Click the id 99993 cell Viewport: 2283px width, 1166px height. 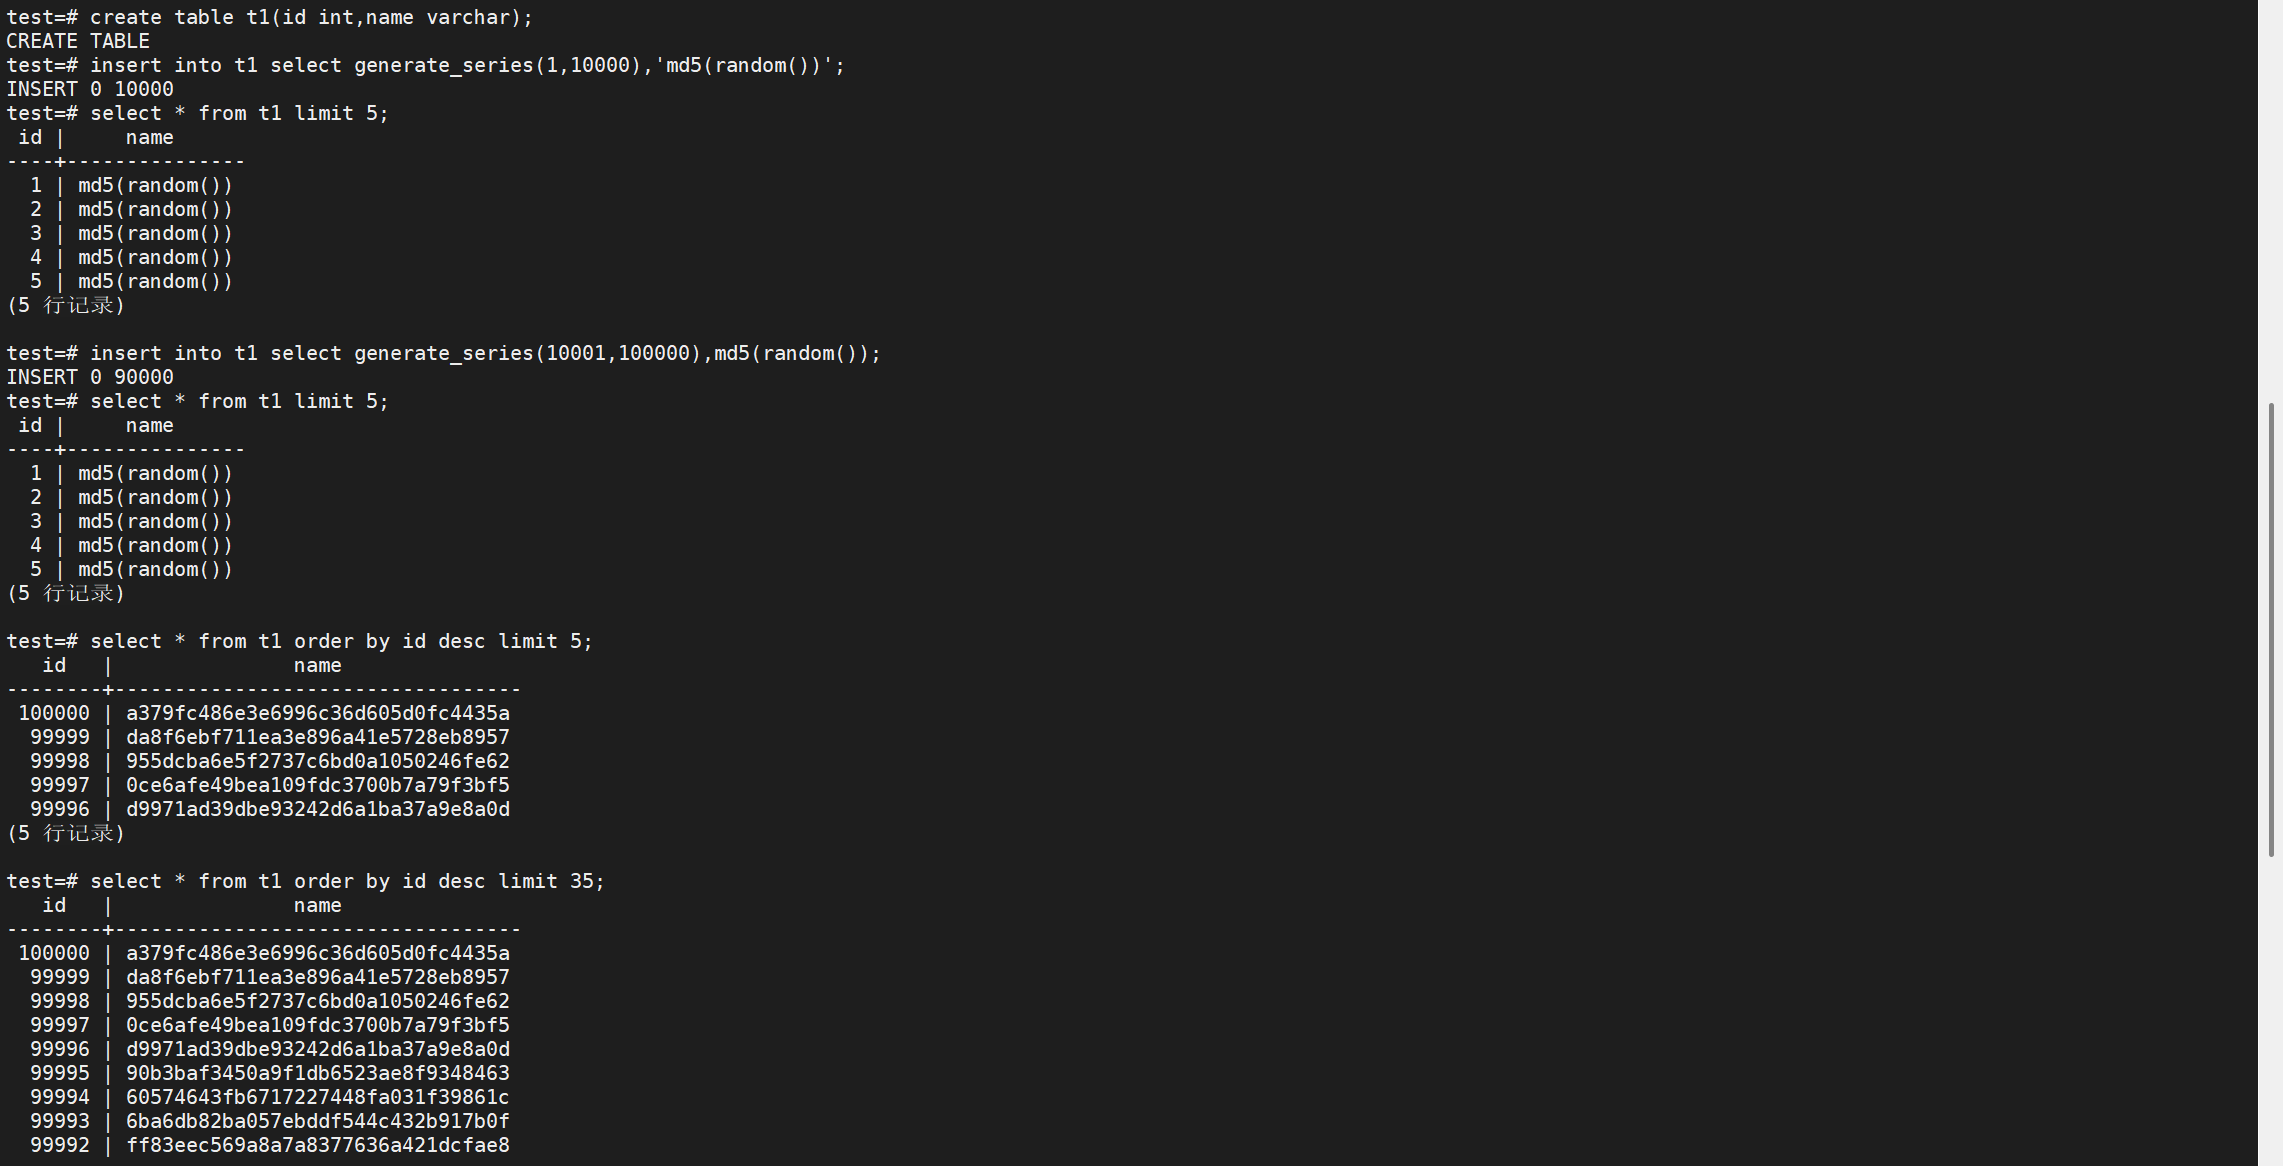coord(59,1121)
